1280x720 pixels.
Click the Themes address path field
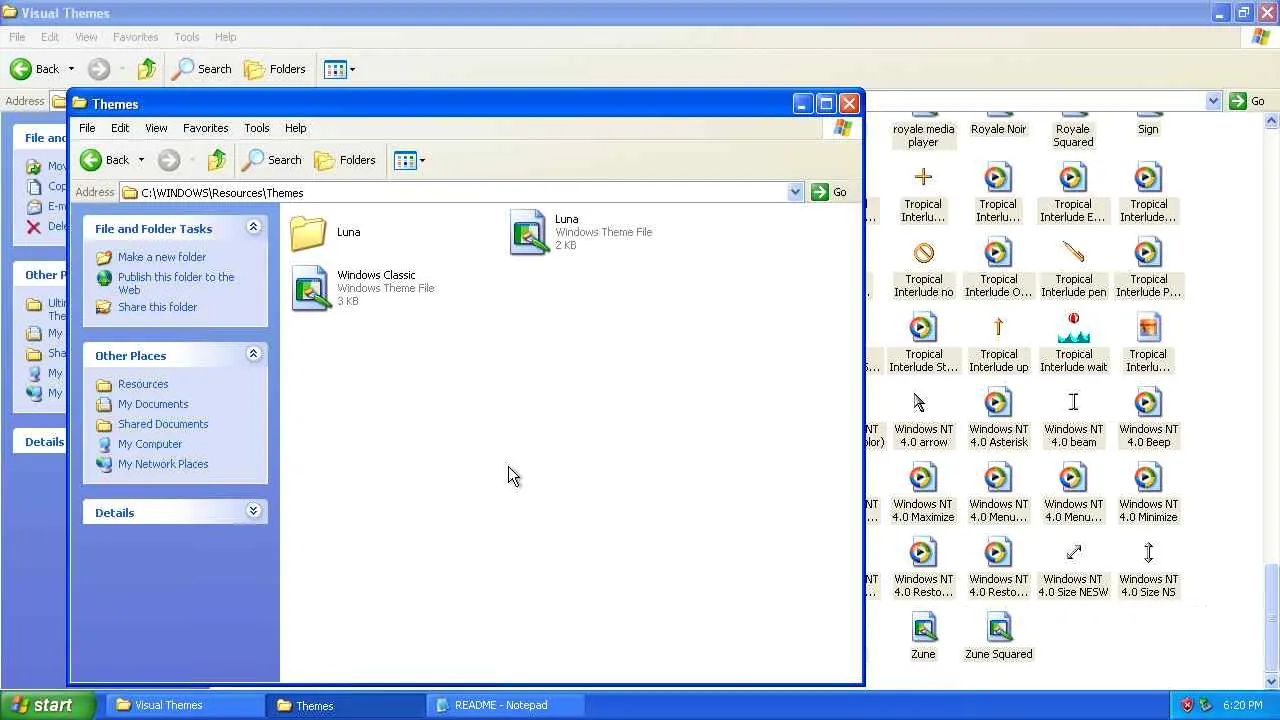pyautogui.click(x=453, y=192)
